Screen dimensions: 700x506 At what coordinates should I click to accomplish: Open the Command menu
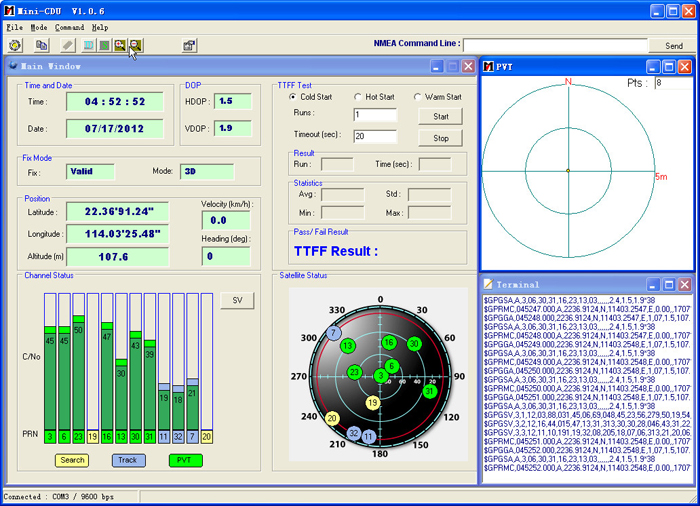(x=69, y=27)
